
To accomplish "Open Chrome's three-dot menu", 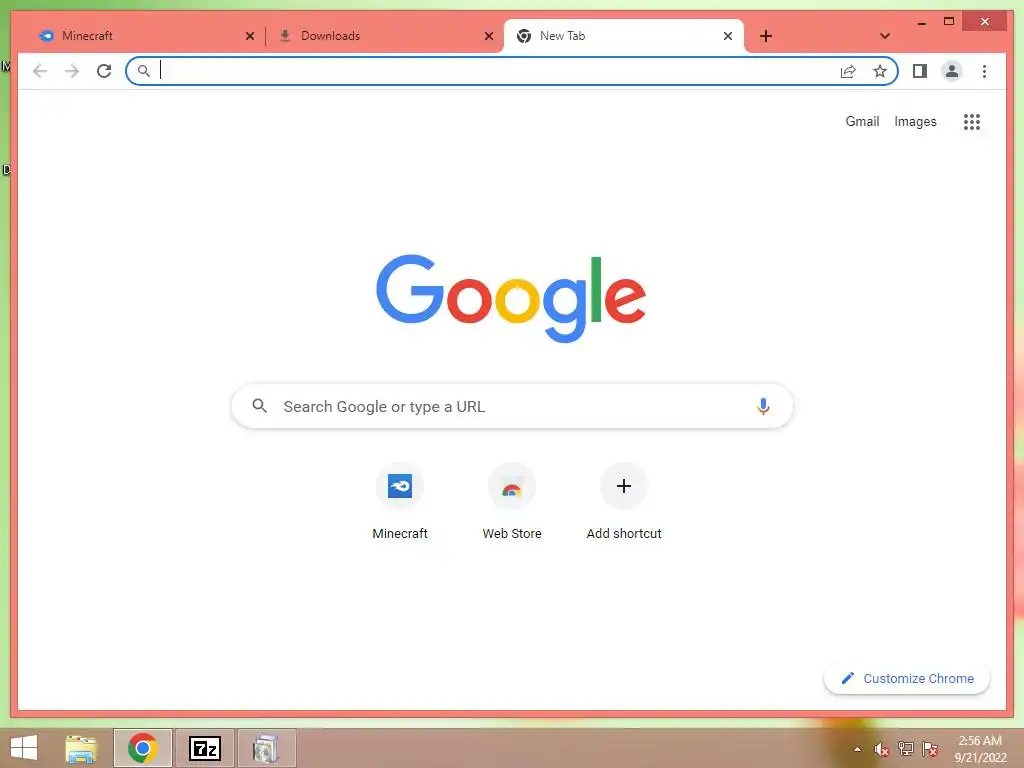I will (984, 71).
